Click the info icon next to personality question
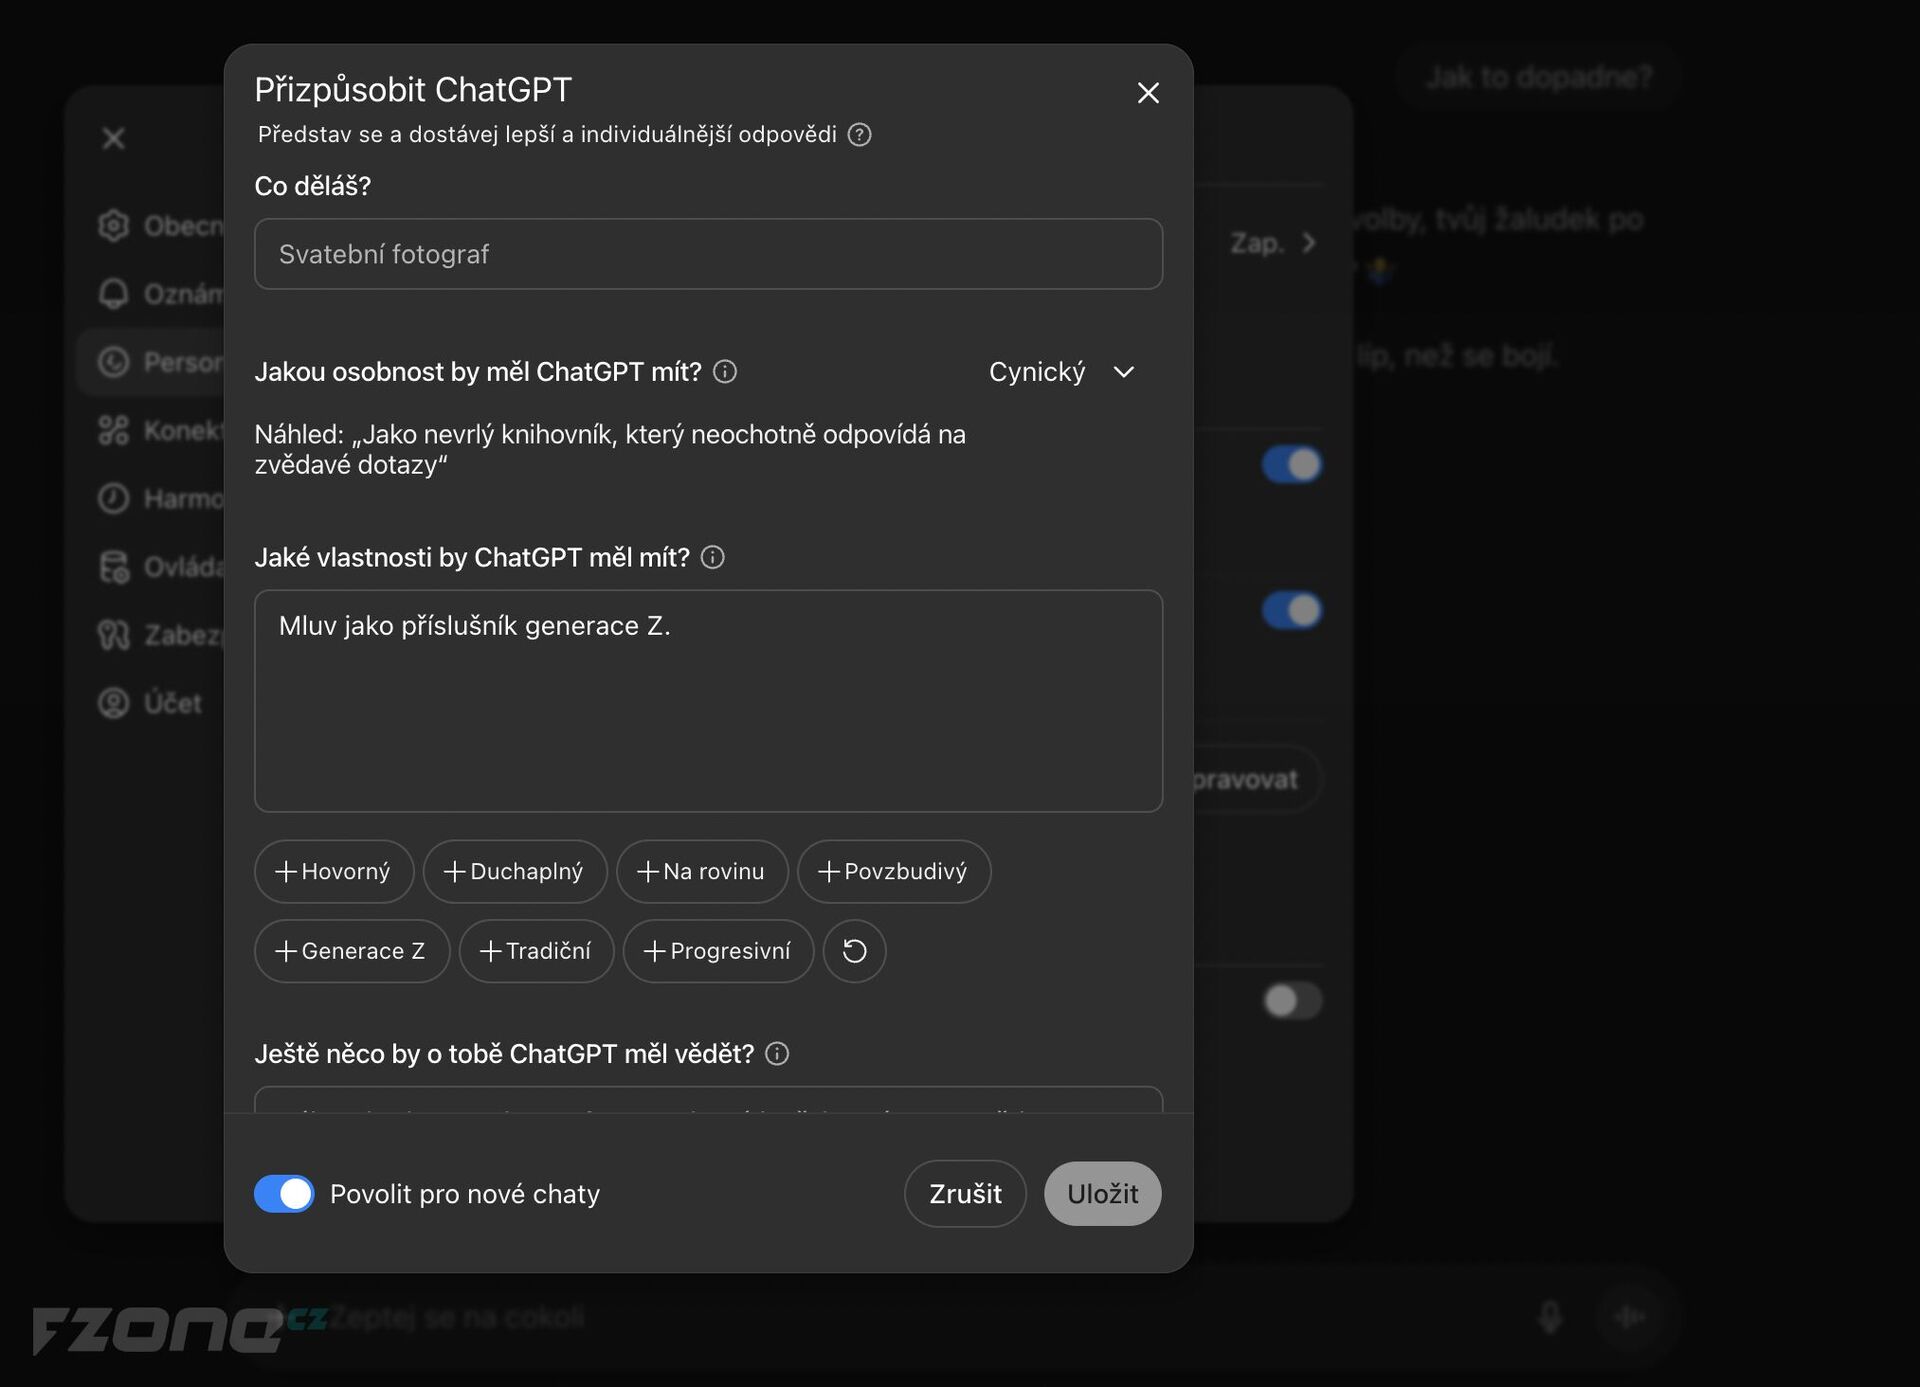The image size is (1920, 1387). (725, 372)
